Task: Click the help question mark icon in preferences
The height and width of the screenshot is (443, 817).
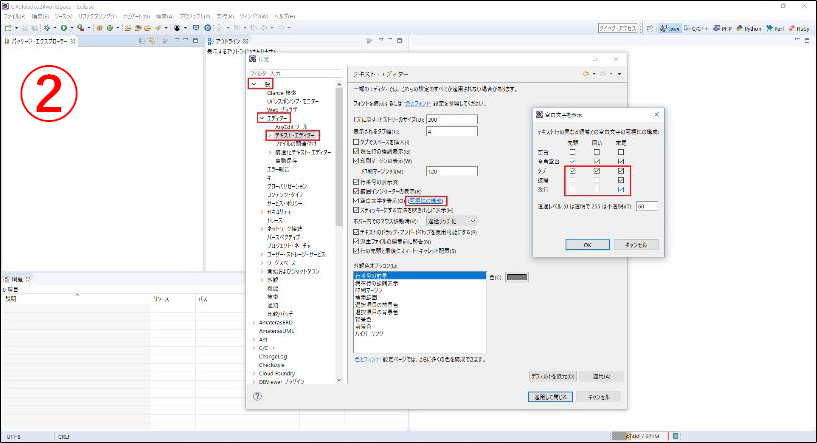Action: [258, 397]
